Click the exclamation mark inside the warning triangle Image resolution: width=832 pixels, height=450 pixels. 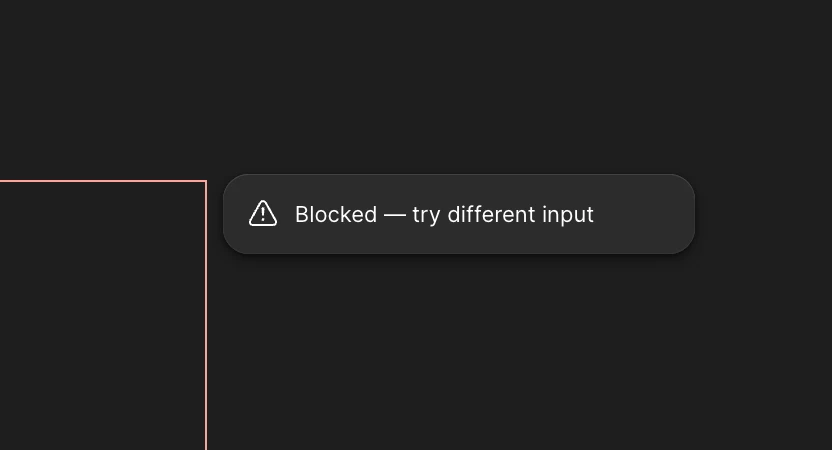(263, 214)
